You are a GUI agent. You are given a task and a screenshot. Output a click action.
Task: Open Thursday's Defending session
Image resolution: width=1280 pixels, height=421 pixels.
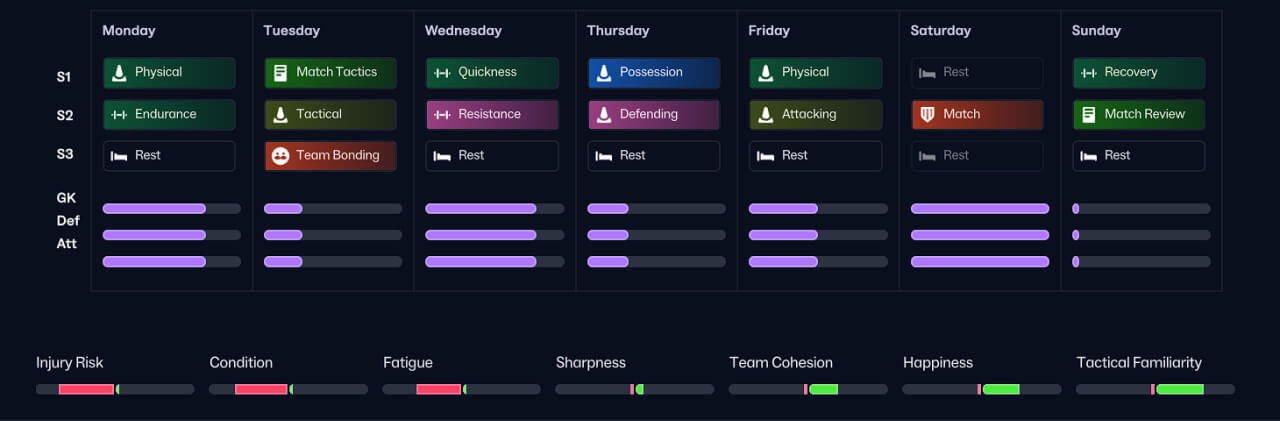click(653, 114)
